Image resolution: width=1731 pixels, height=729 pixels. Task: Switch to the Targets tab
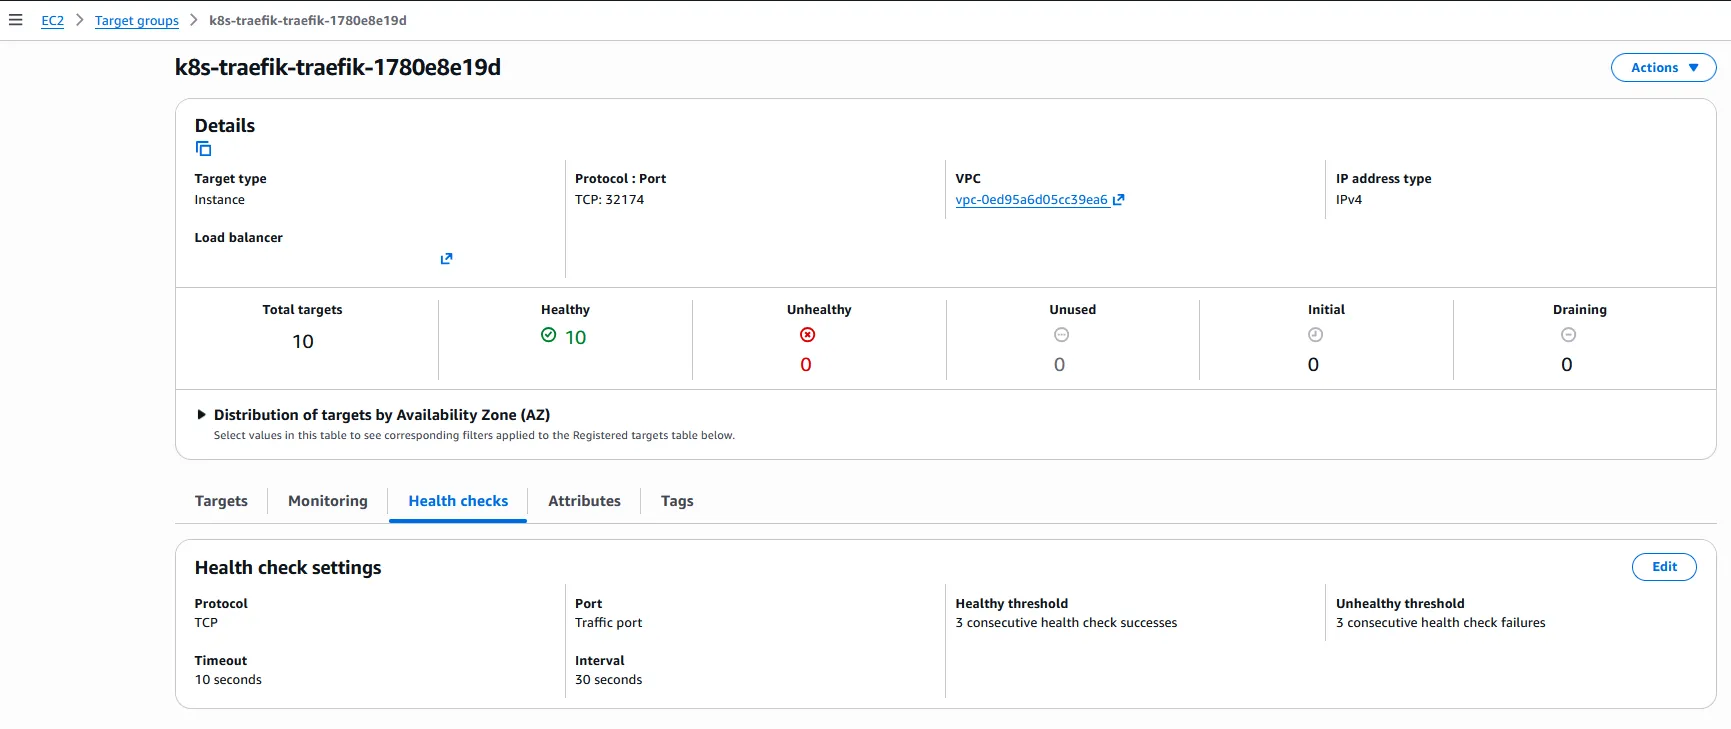[221, 501]
